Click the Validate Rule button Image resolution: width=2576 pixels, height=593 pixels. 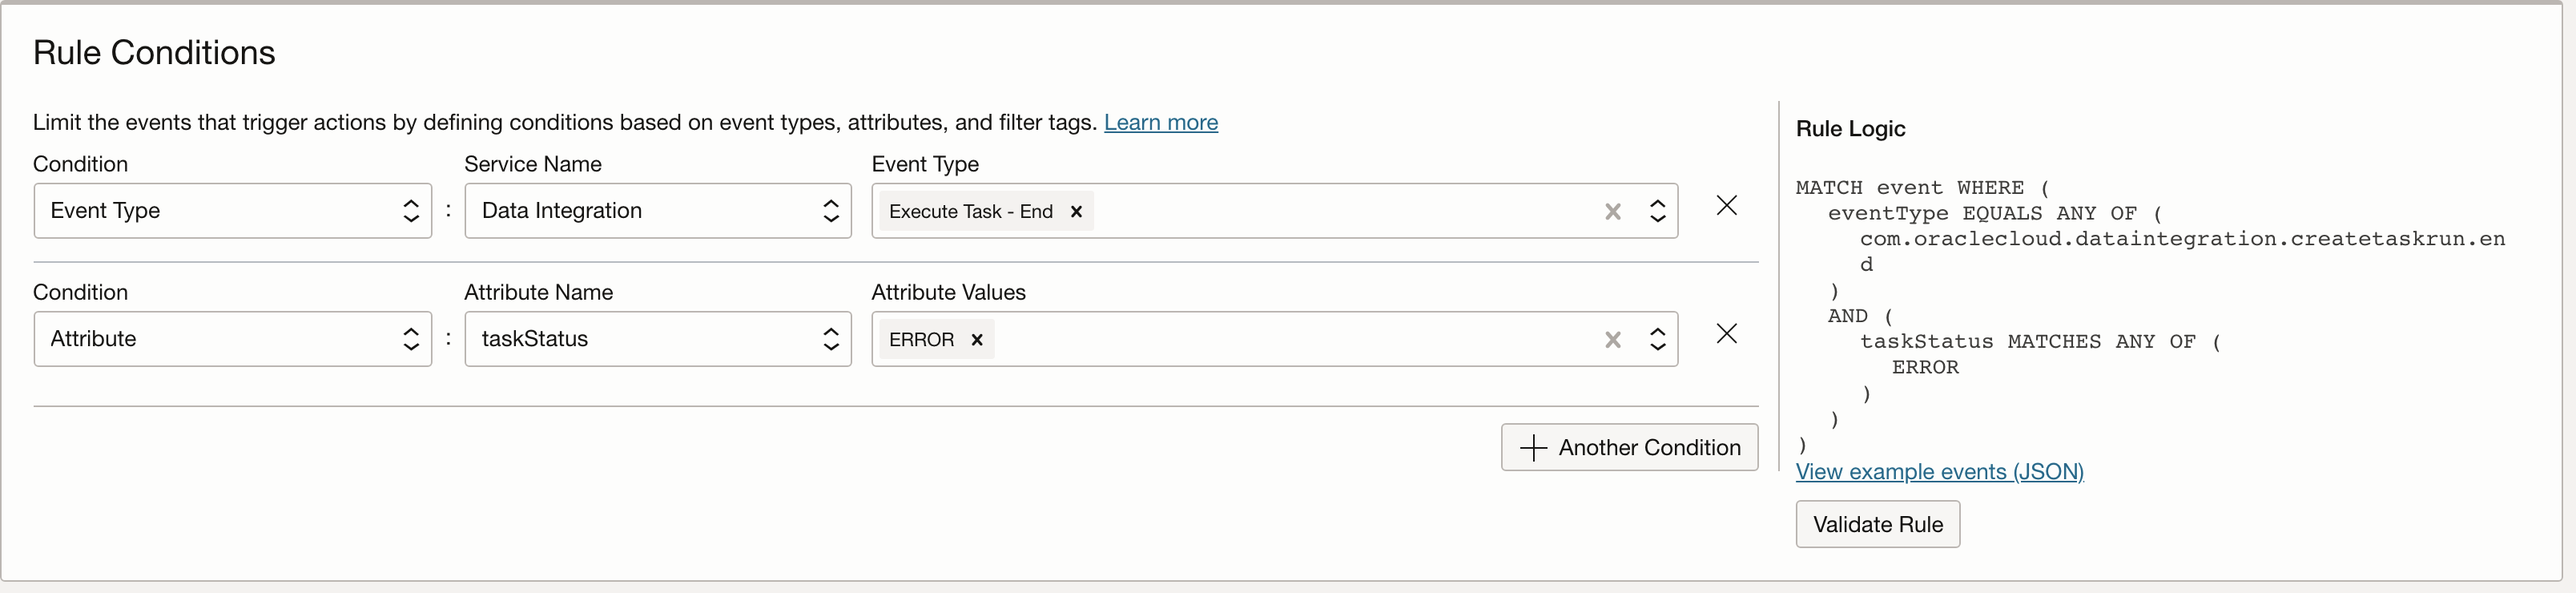(x=1877, y=524)
